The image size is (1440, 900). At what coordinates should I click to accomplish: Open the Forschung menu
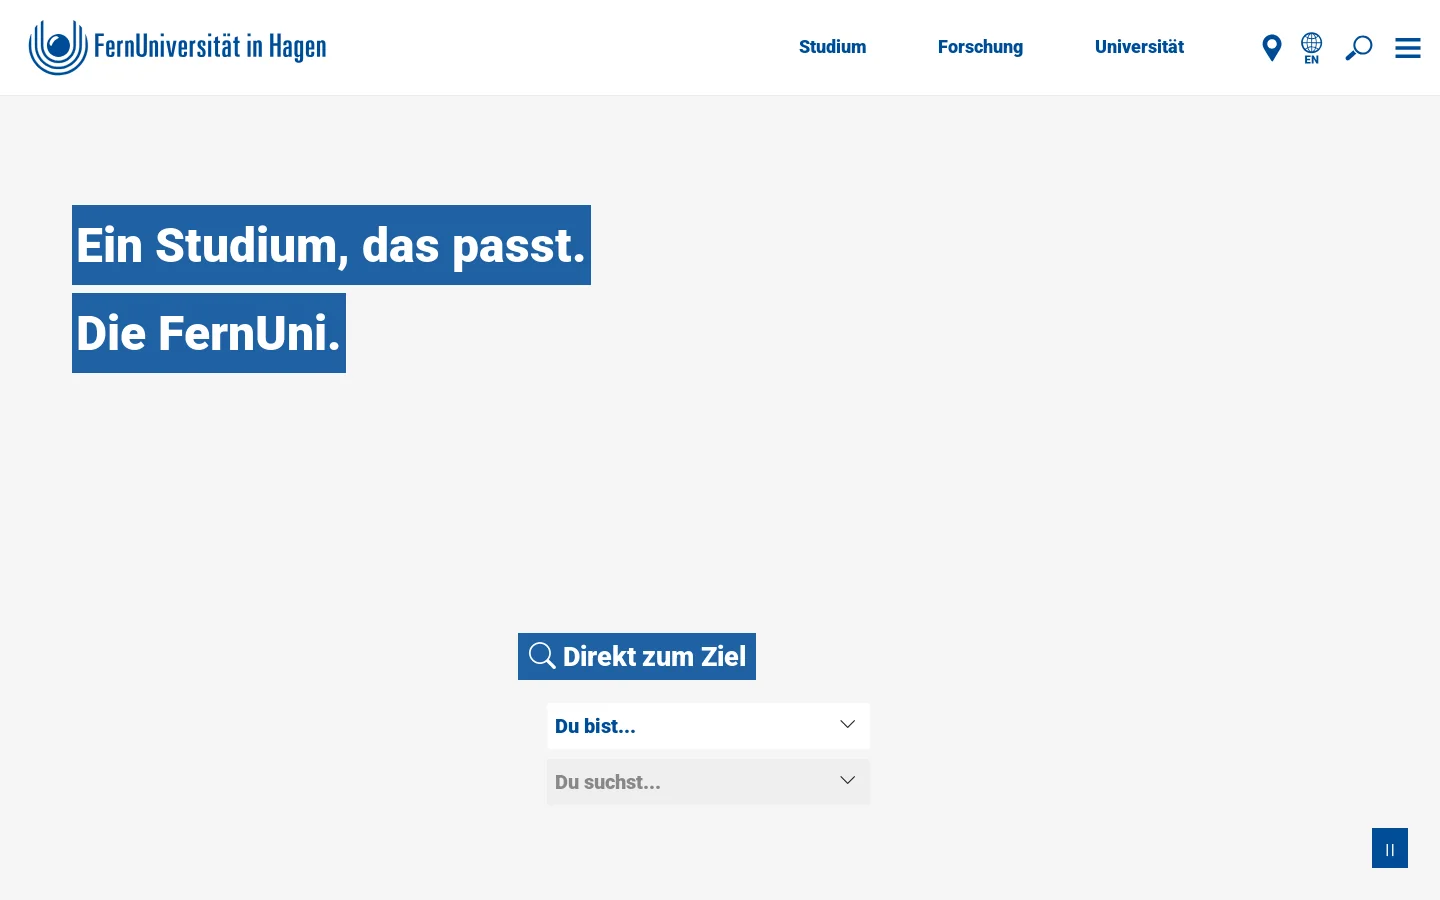point(980,47)
